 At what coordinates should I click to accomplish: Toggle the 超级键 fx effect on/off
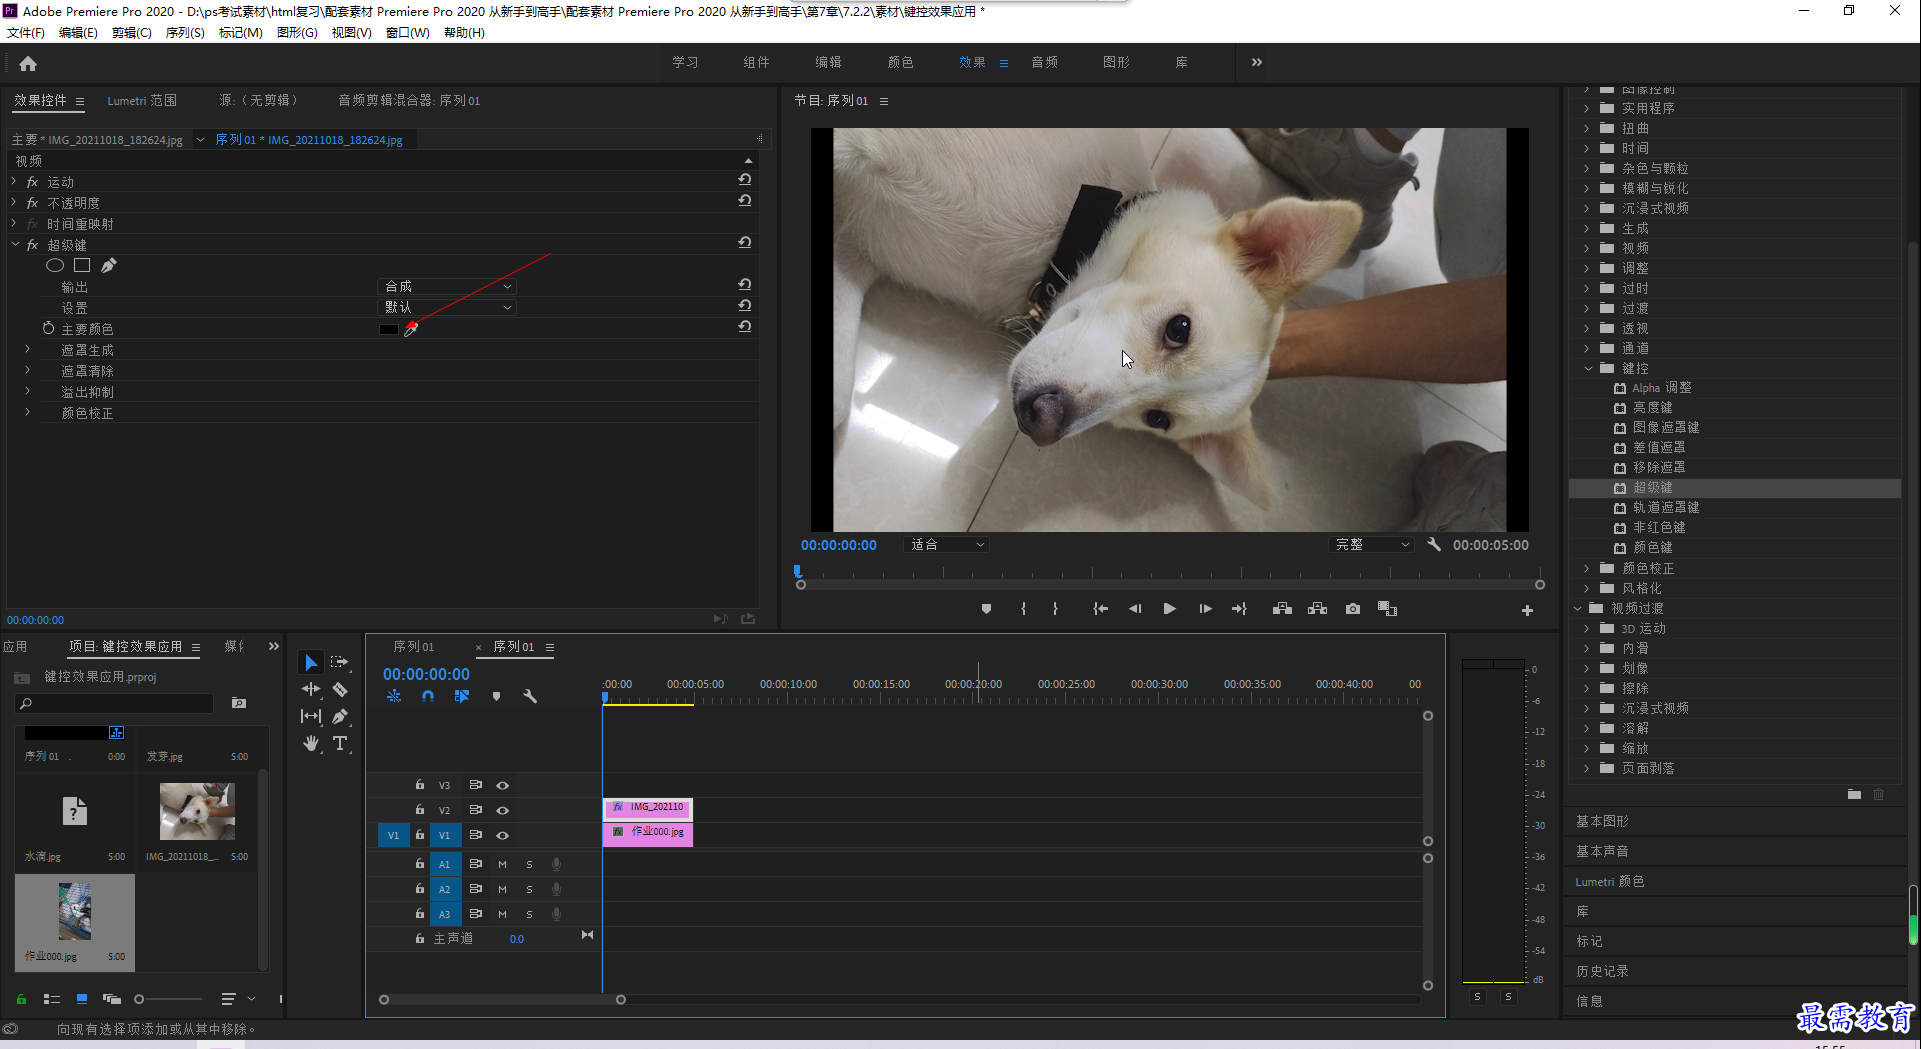pyautogui.click(x=32, y=245)
